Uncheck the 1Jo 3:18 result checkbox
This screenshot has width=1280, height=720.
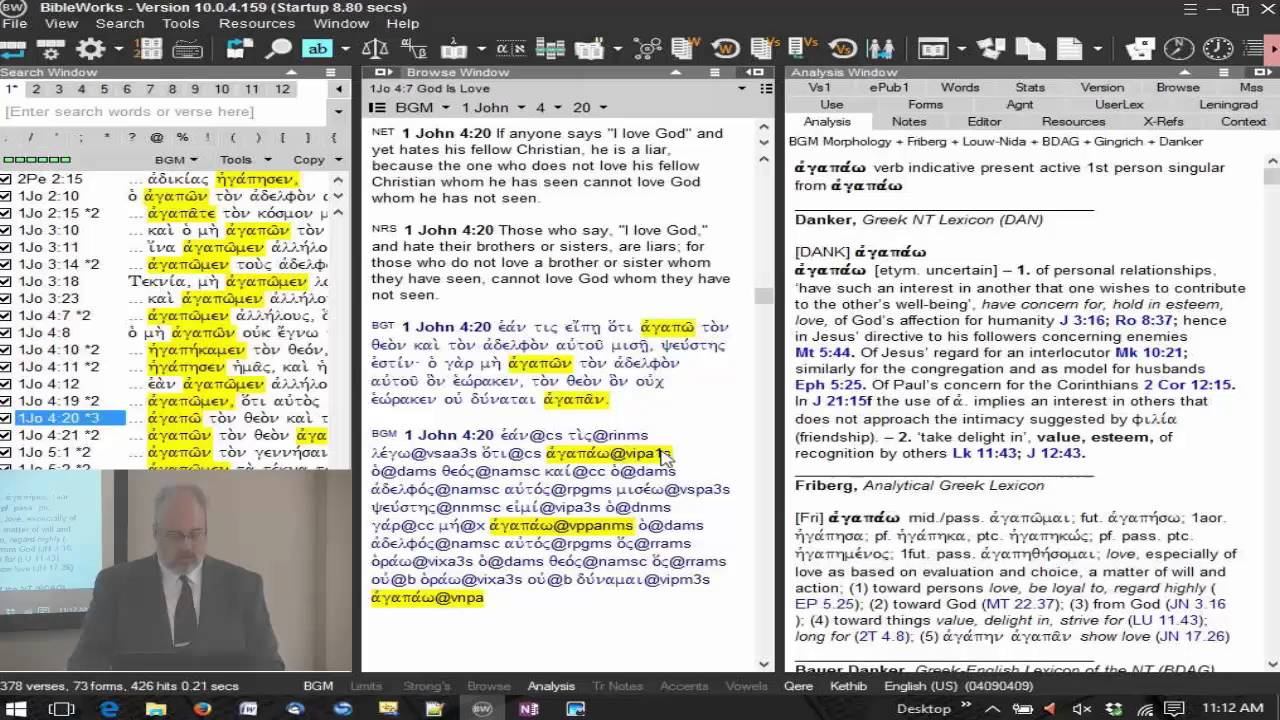pyautogui.click(x=6, y=281)
